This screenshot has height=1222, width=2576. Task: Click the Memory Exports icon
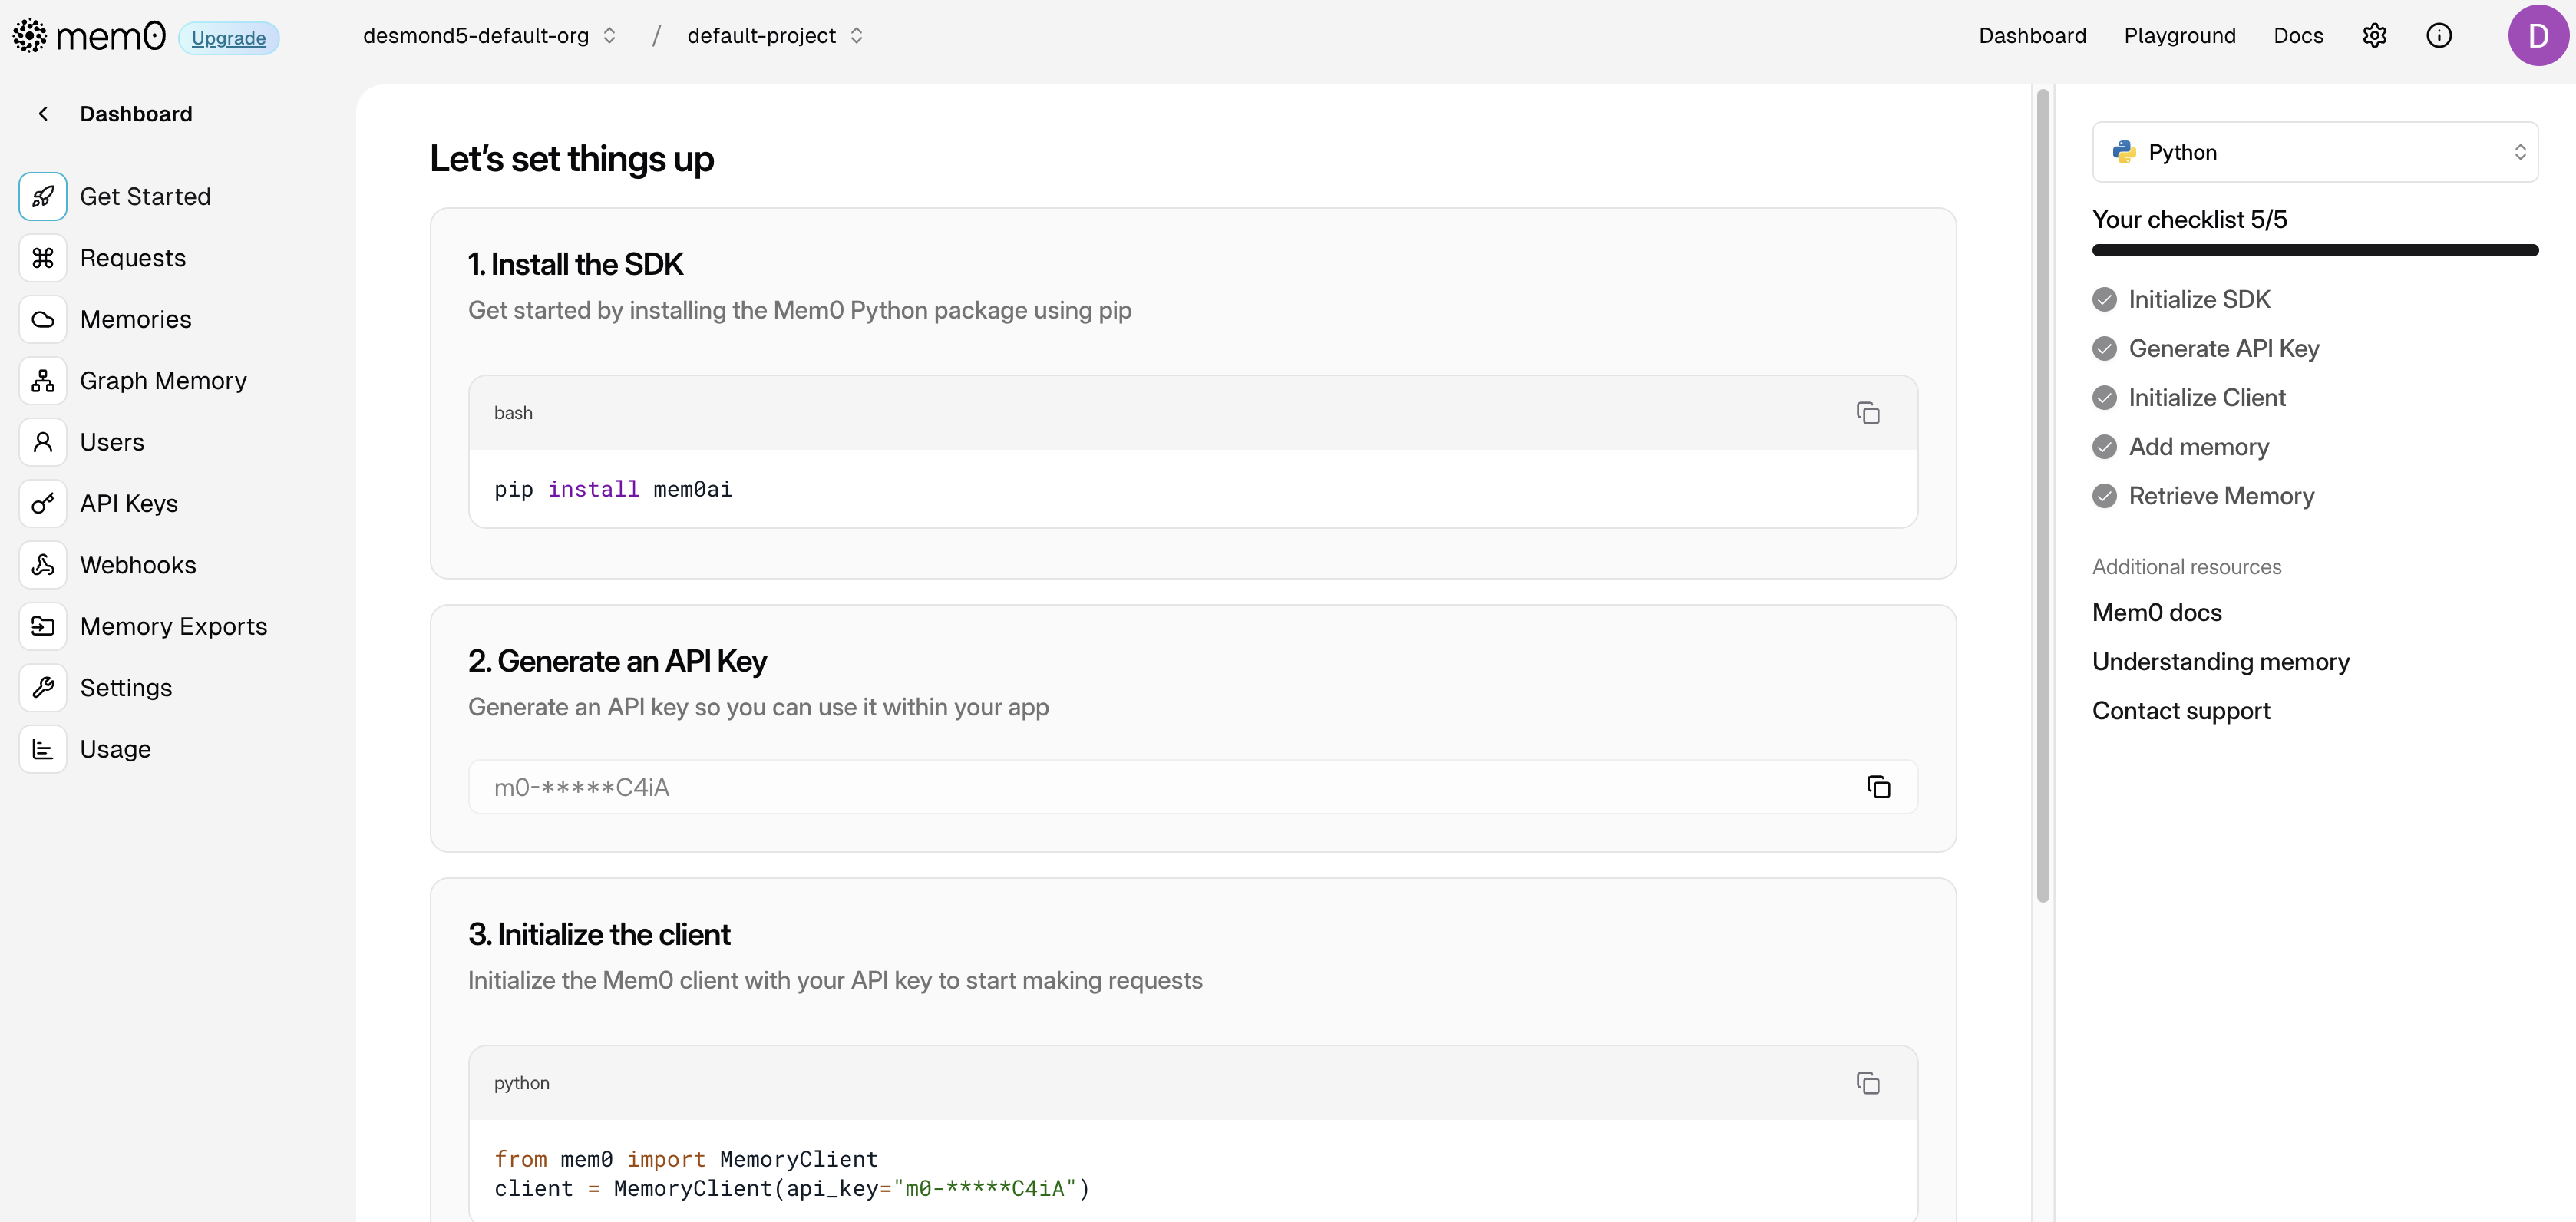(43, 626)
